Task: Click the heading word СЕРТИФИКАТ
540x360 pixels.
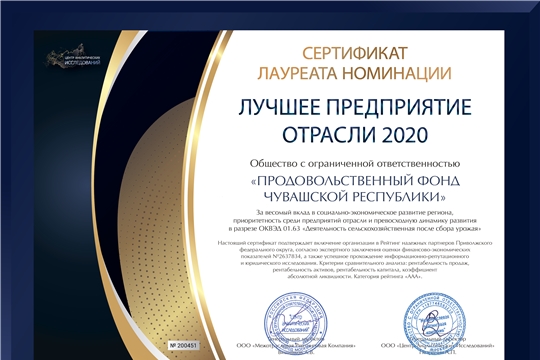Action: click(355, 53)
